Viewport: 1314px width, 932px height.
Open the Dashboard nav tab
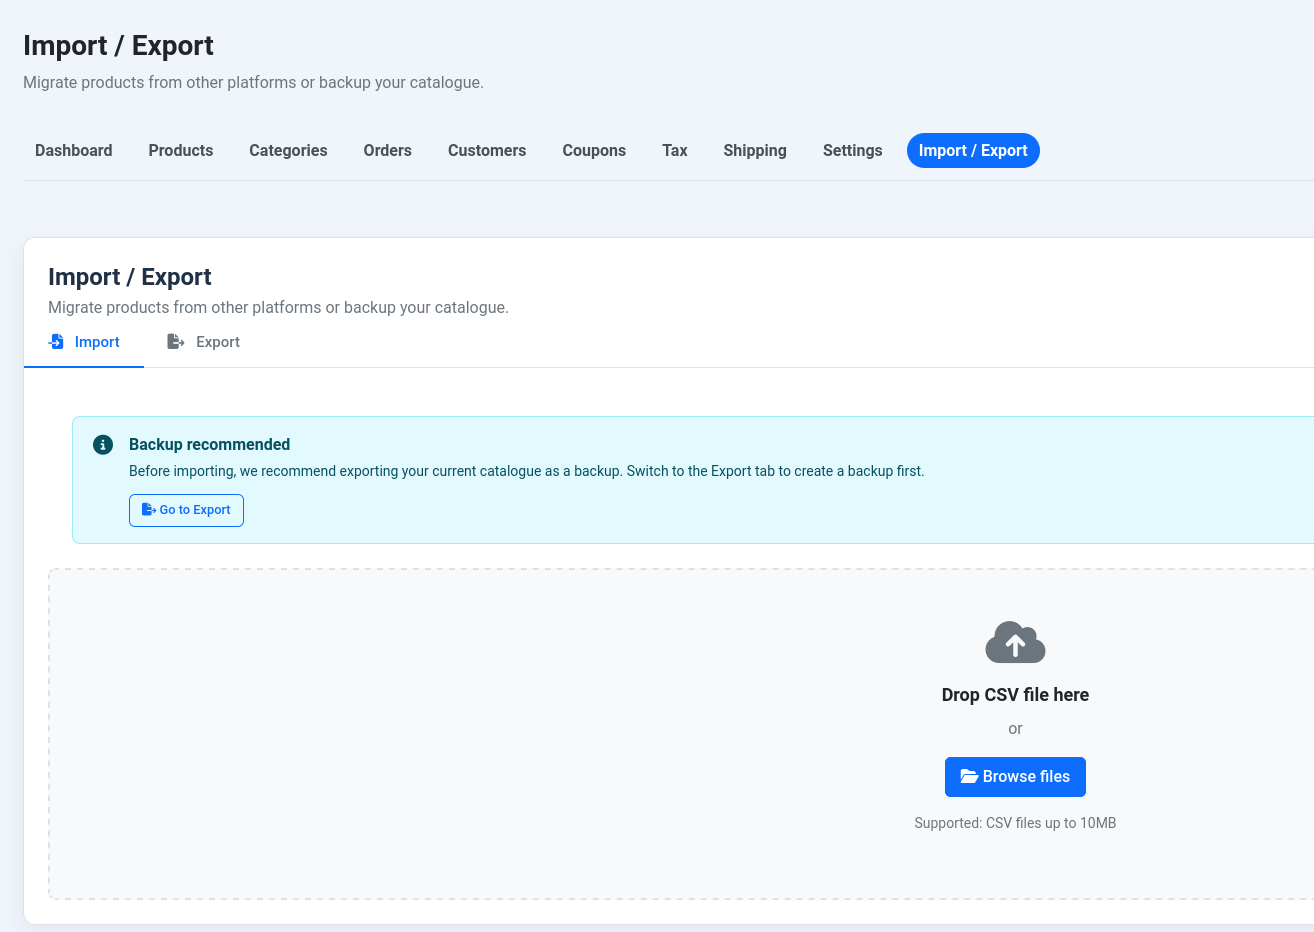[x=74, y=151]
